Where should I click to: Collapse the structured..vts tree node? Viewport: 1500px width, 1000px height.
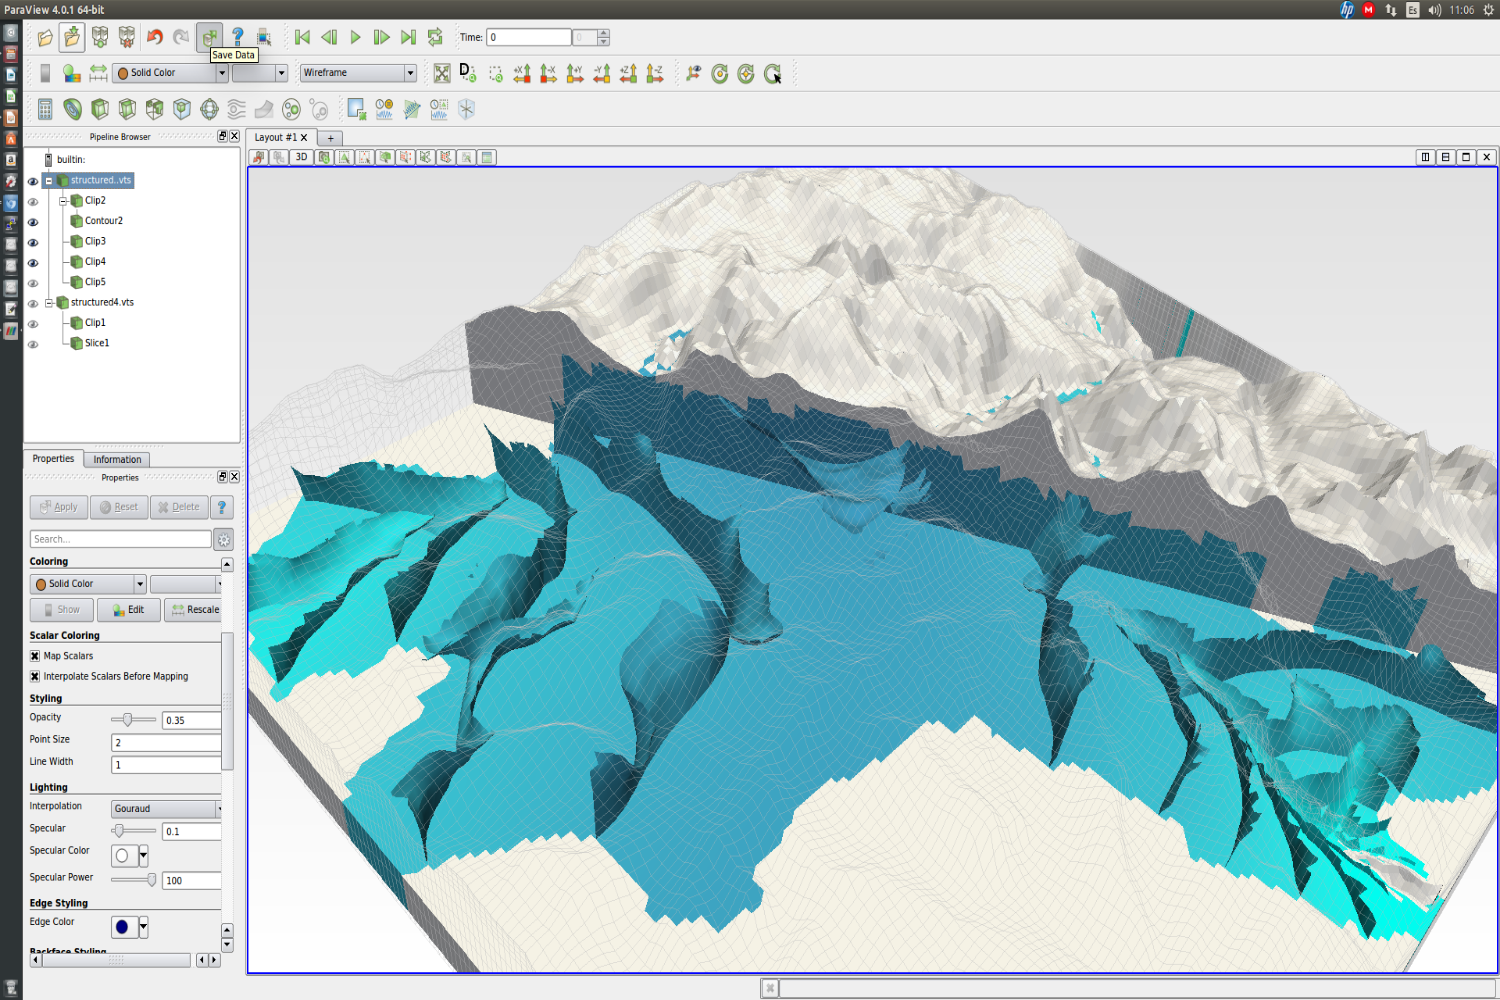pos(48,181)
